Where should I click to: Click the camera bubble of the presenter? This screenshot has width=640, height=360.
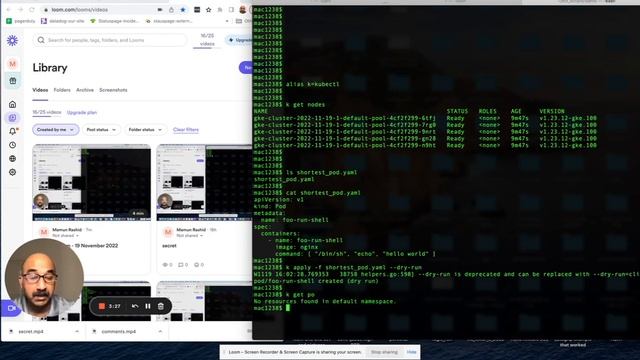coord(44,278)
